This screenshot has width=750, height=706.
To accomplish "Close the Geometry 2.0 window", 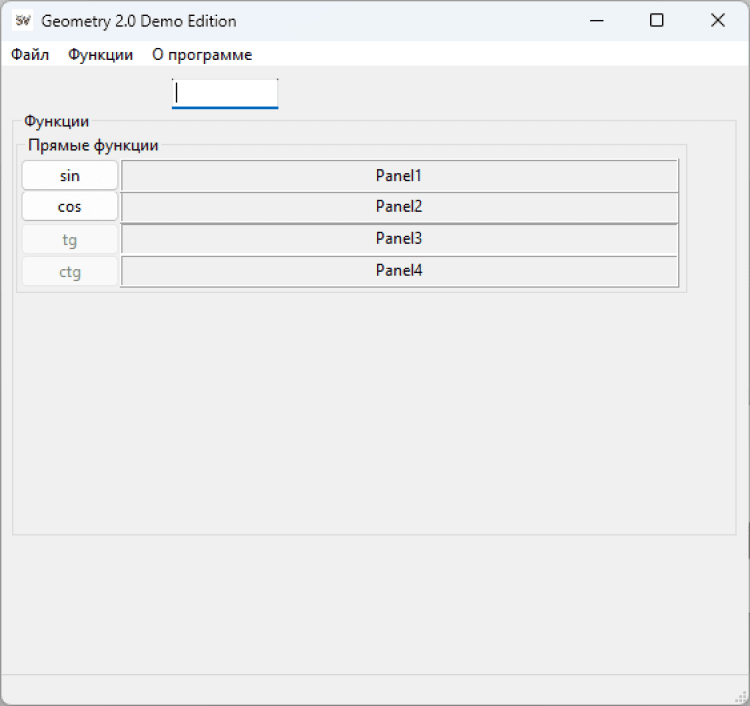I will 717,21.
